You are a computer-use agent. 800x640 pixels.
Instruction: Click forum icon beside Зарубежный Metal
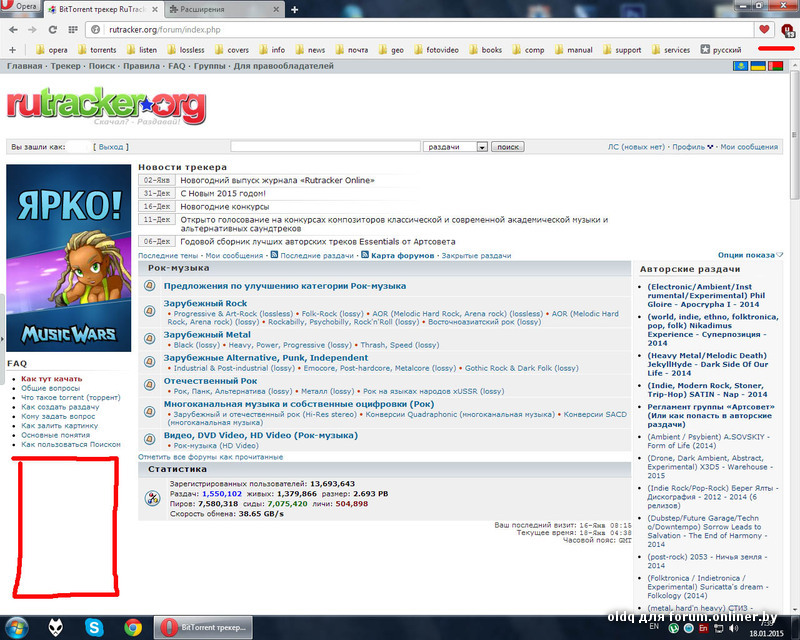149,338
